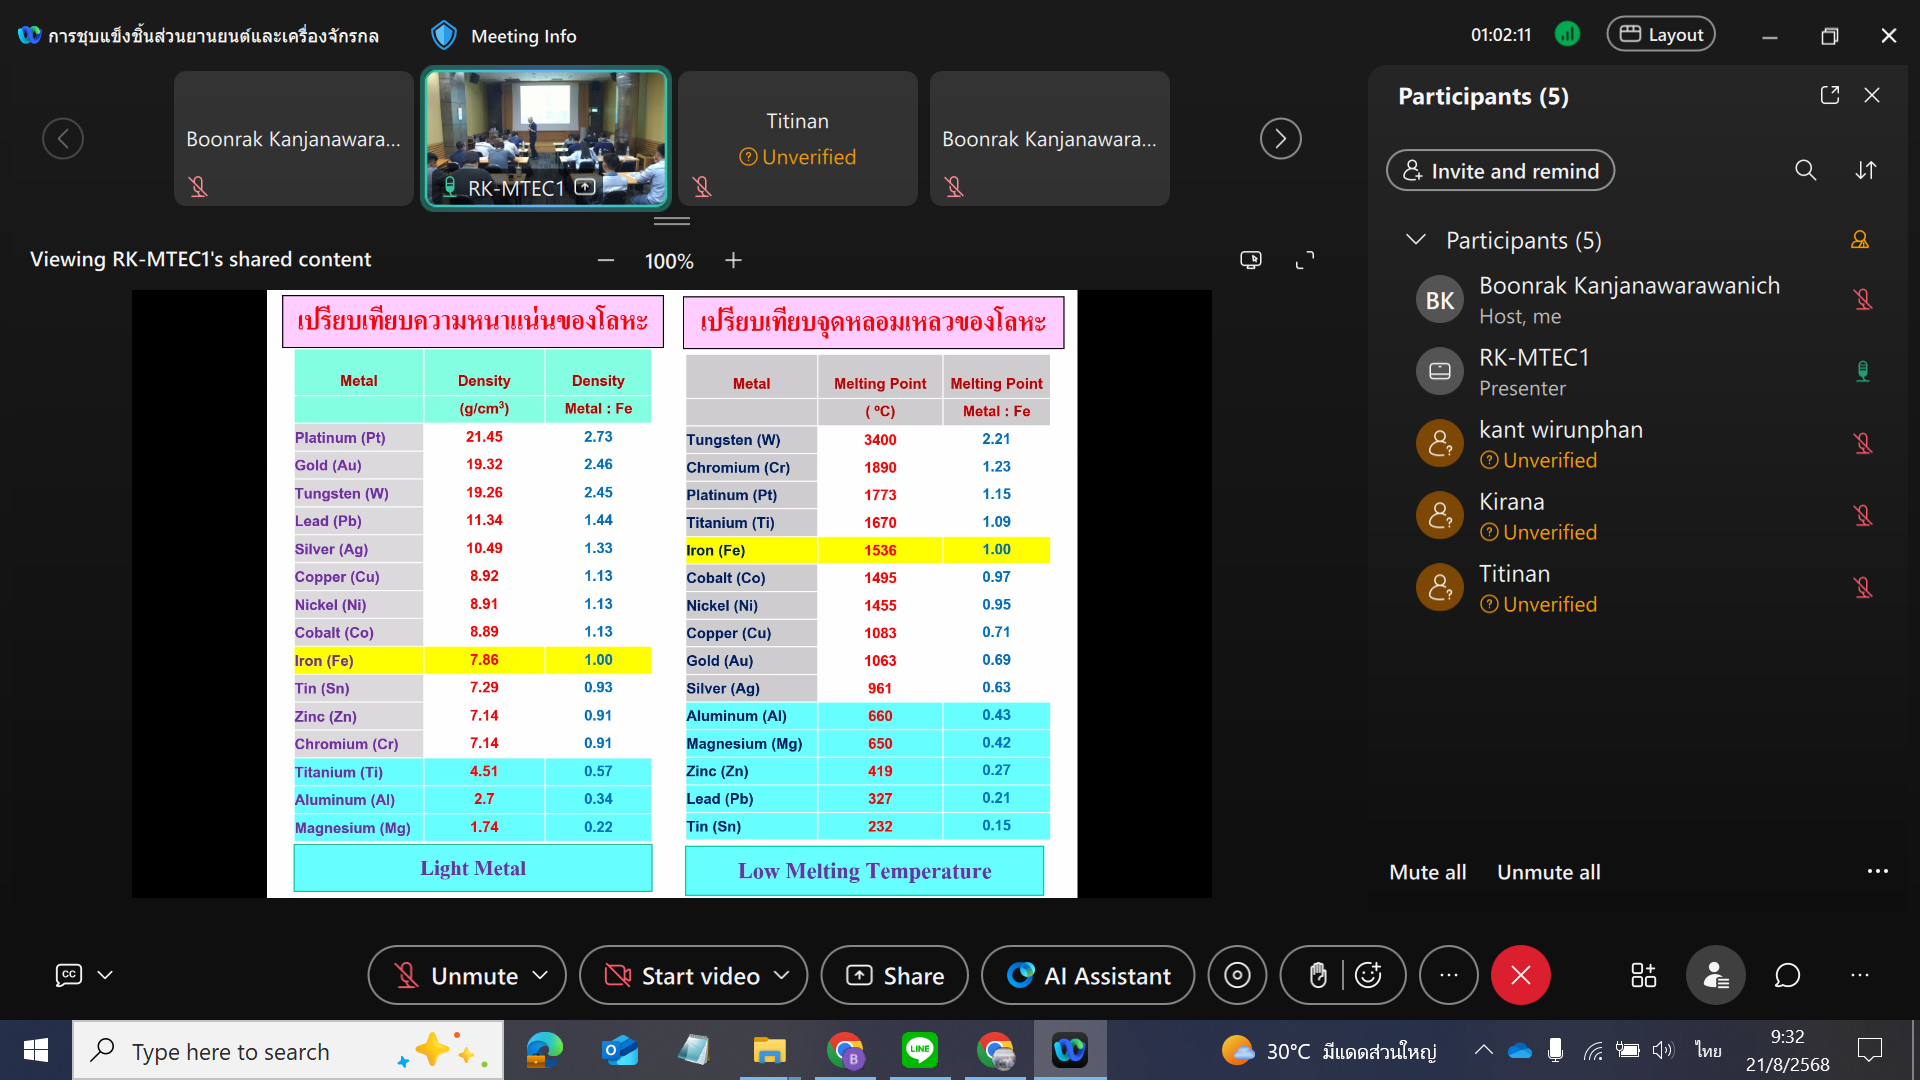Image resolution: width=1920 pixels, height=1080 pixels.
Task: Go to previous video thumbnails
Action: [x=63, y=138]
